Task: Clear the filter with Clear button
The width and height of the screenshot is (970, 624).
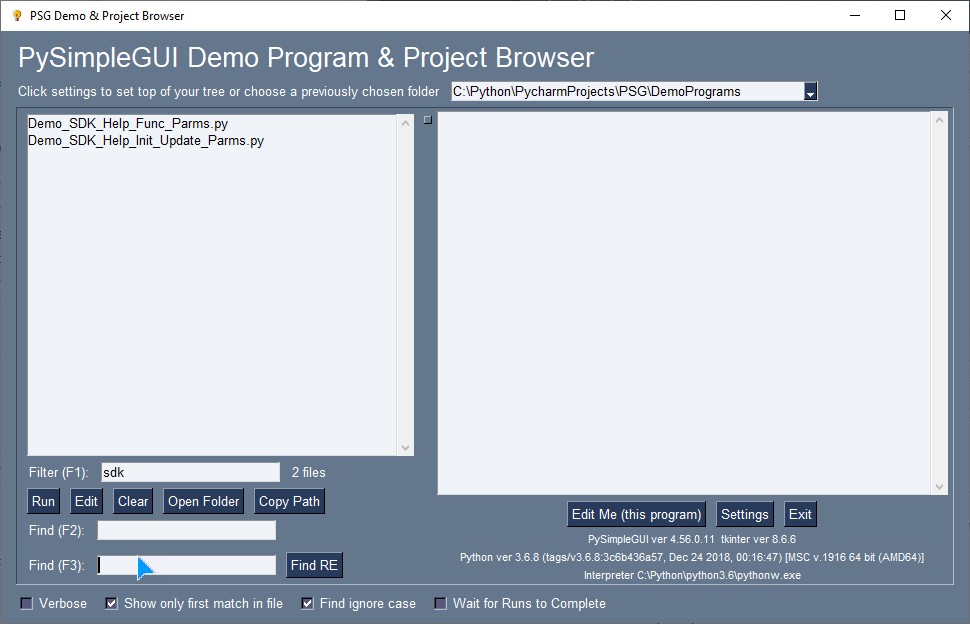Action: (133, 502)
